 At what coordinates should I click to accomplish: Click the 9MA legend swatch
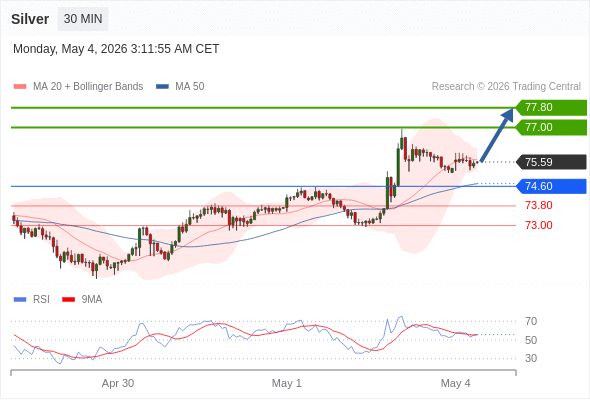68,300
